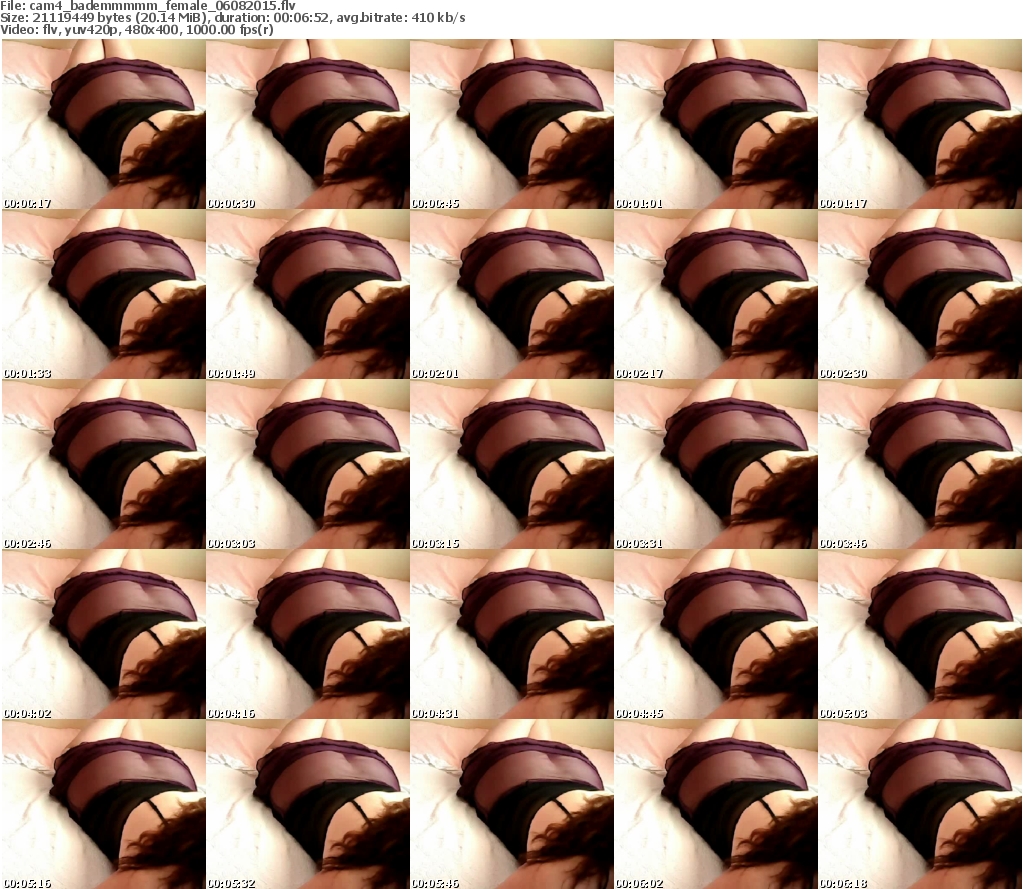Choose the frame at 00:05:03
The height and width of the screenshot is (889, 1024).
(x=920, y=634)
